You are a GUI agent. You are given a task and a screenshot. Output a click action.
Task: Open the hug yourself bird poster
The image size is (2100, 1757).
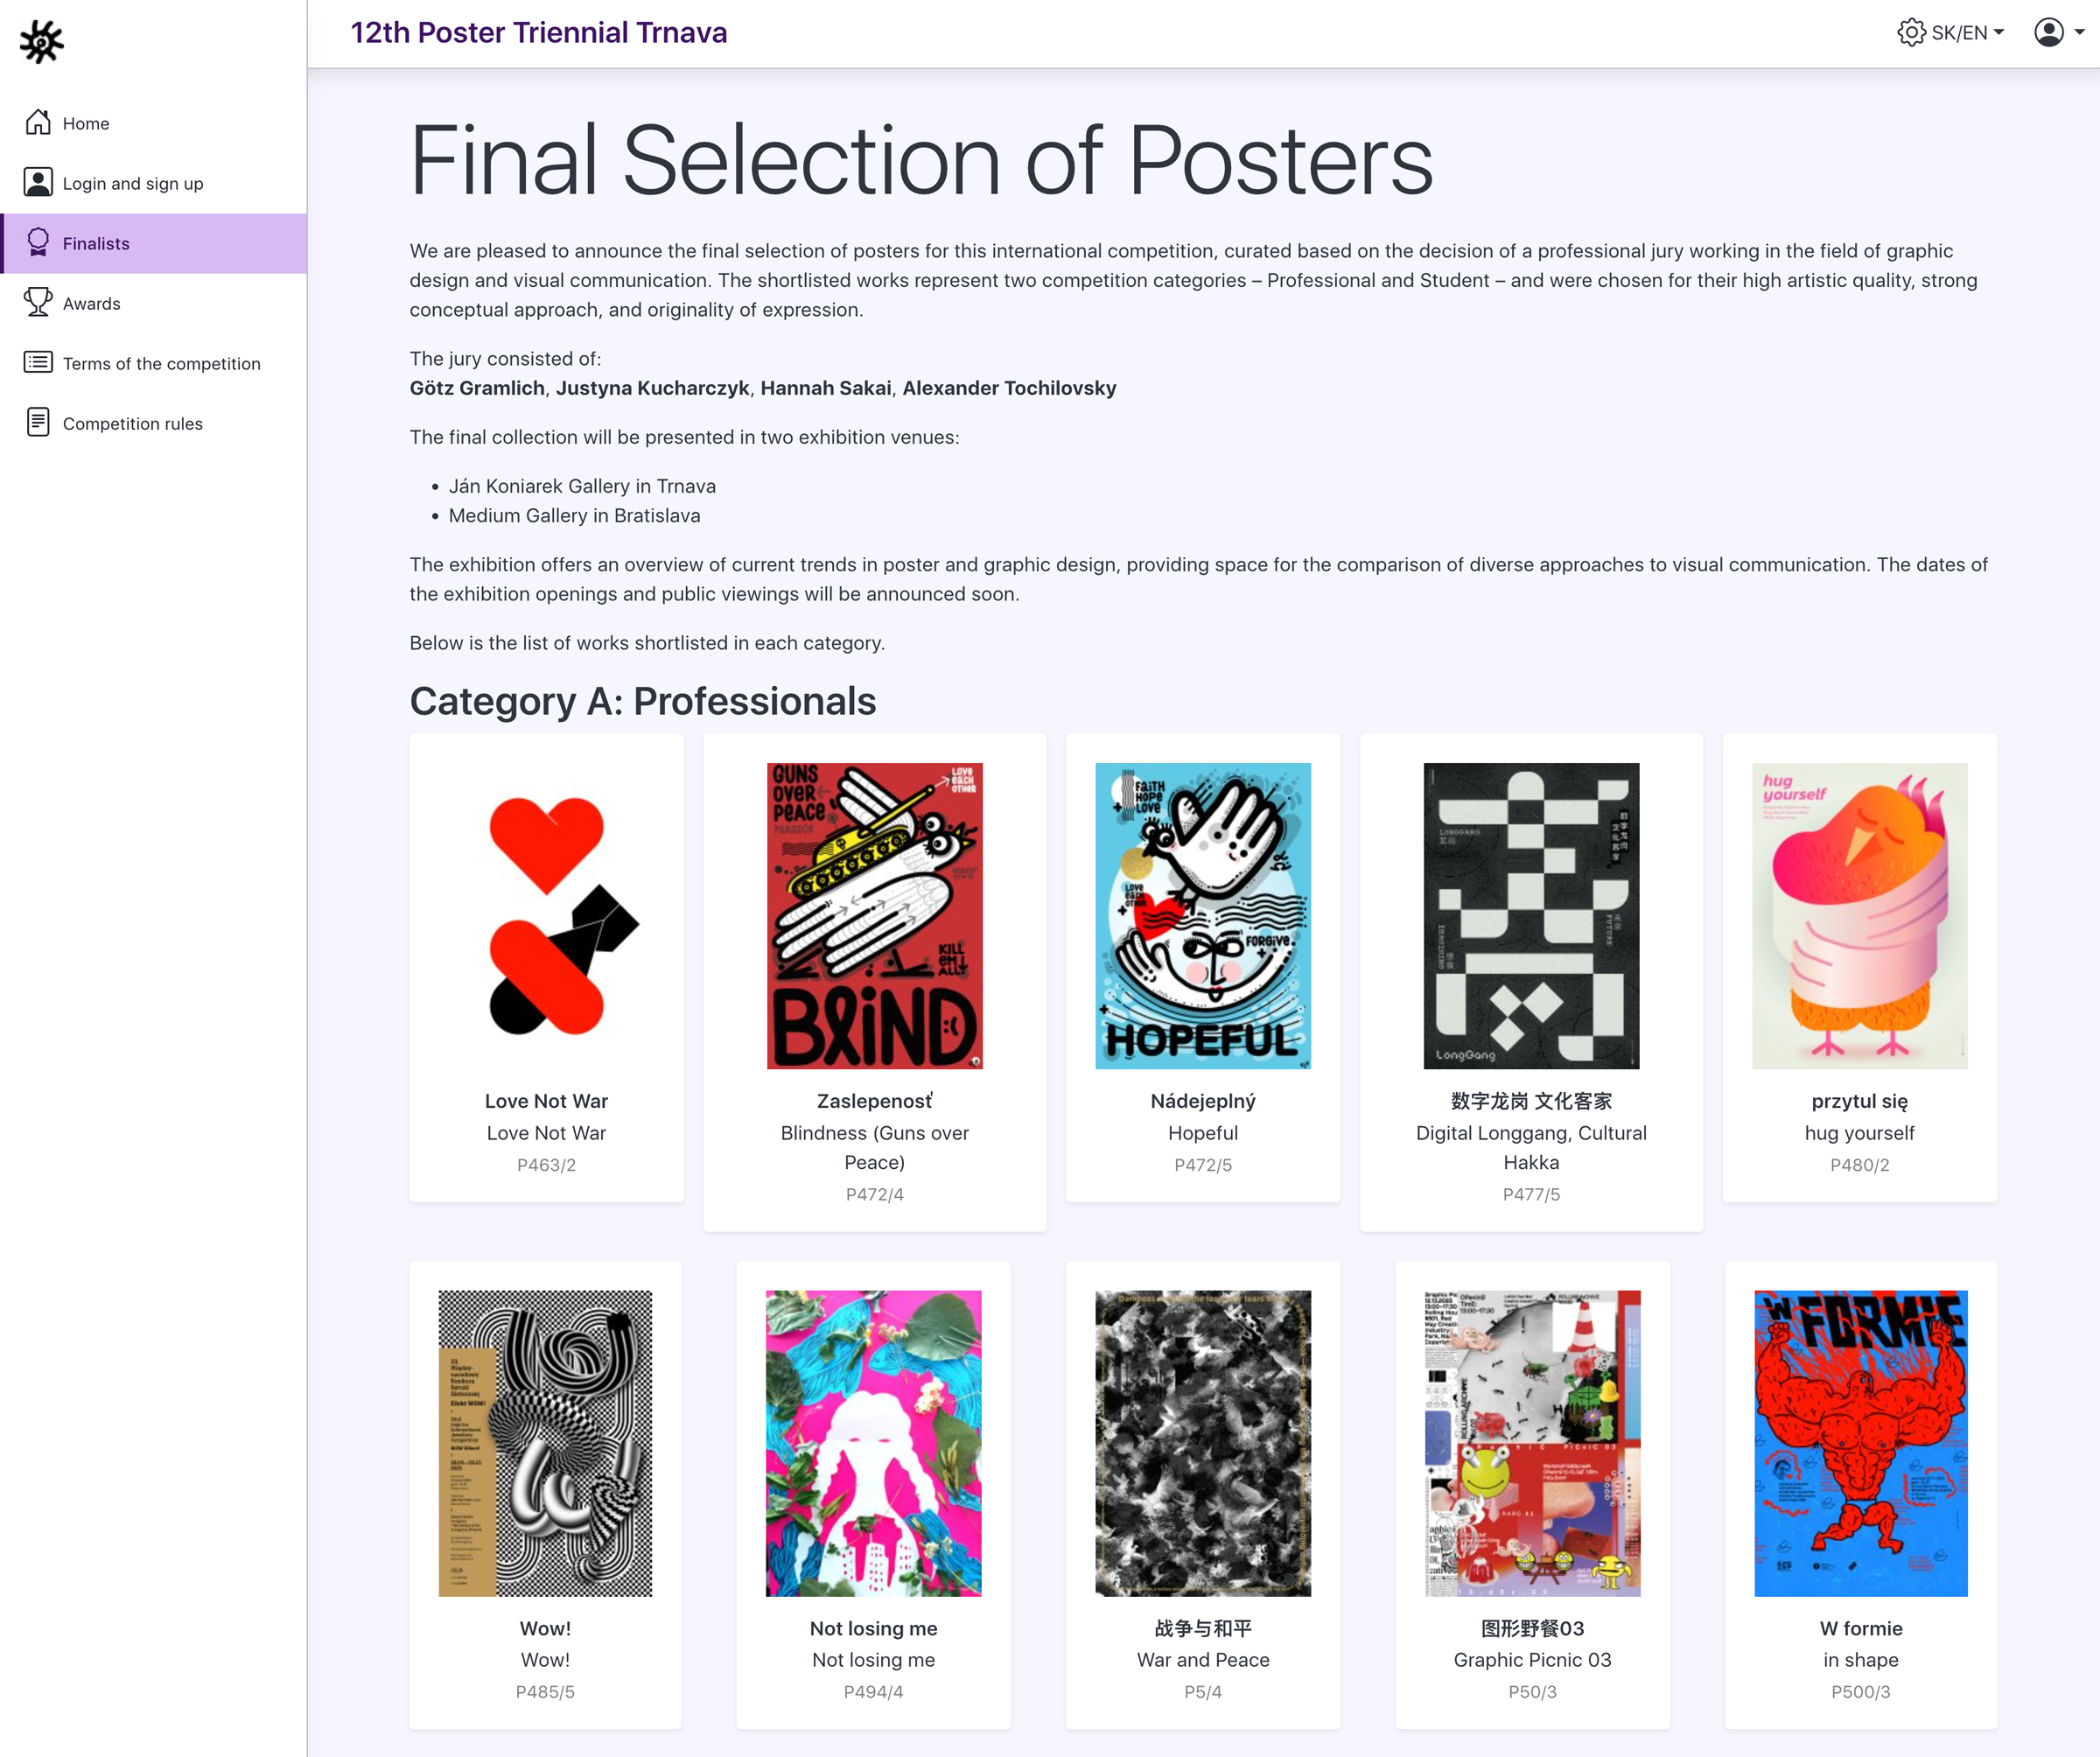click(1859, 915)
